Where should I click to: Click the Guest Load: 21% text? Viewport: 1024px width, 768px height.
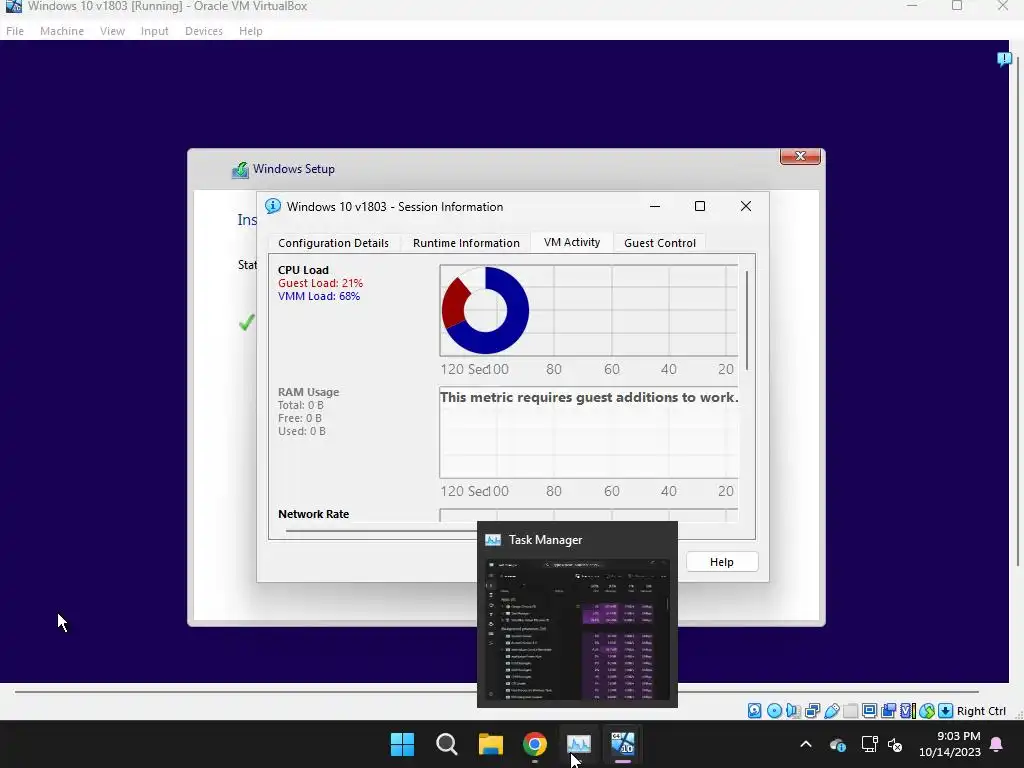tap(321, 283)
